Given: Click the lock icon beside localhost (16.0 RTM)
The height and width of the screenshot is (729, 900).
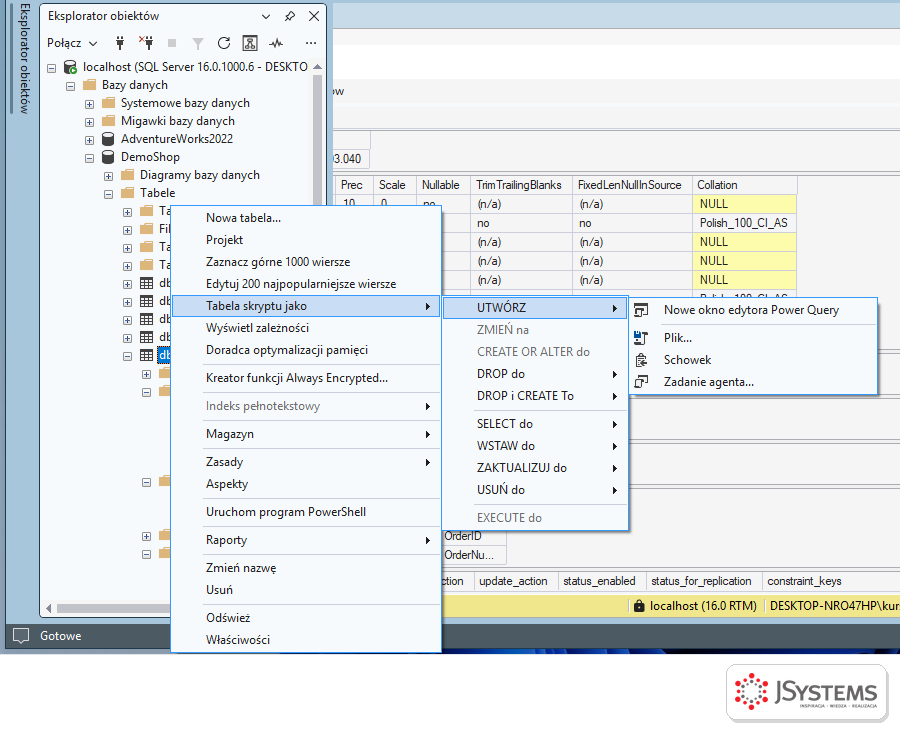Looking at the screenshot, I should 639,606.
